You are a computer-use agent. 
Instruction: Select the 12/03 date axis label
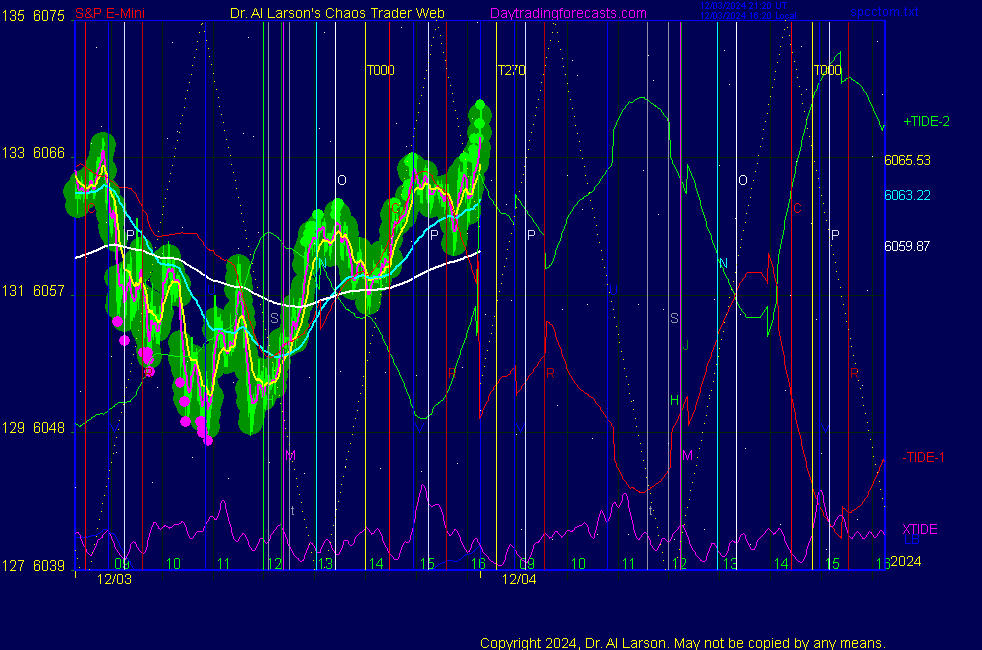click(115, 579)
